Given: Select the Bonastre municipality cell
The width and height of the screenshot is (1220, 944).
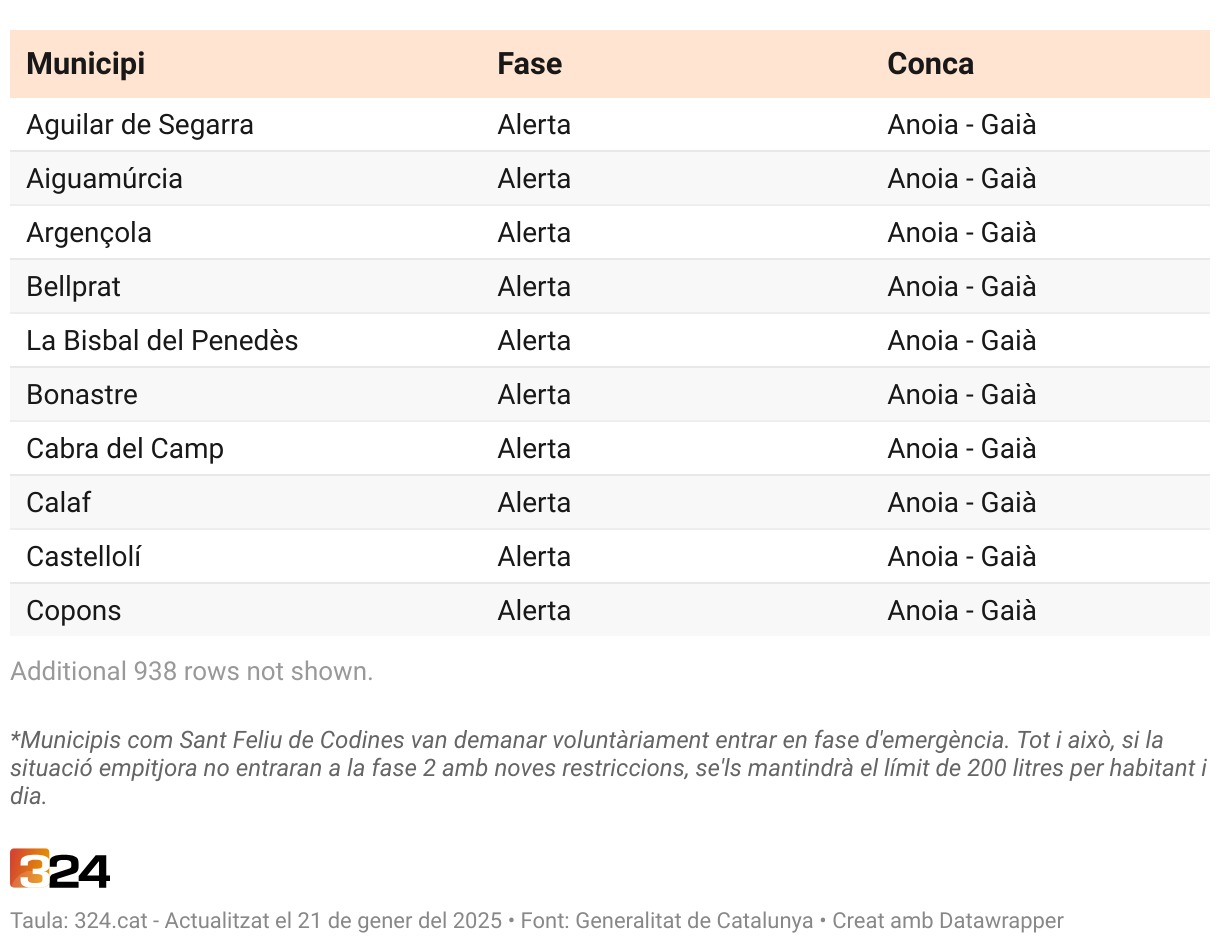Looking at the screenshot, I should pos(82,395).
